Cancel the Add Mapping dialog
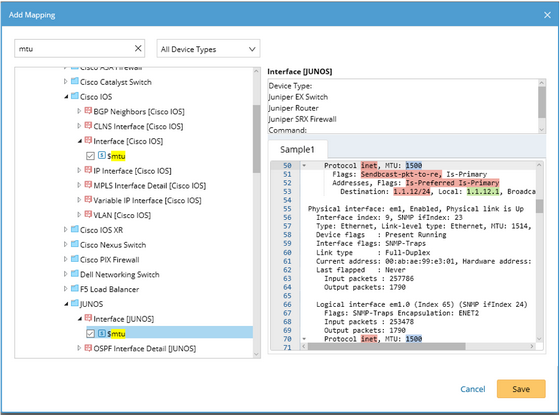Screen dimensions: 560x415 pyautogui.click(x=472, y=389)
